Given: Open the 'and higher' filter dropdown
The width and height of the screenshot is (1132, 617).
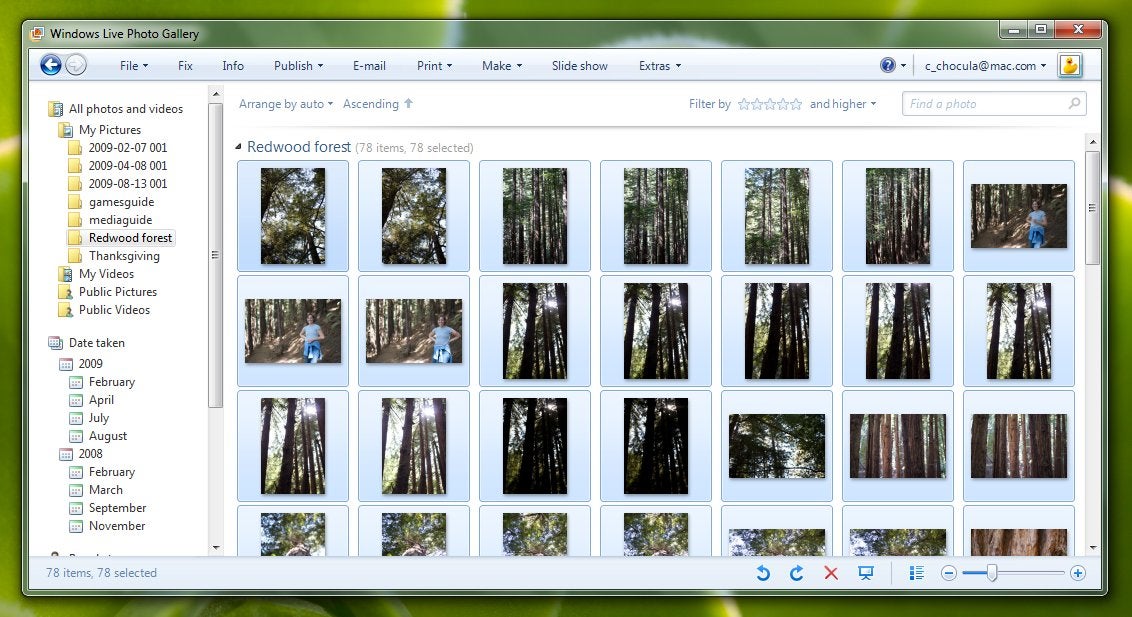Looking at the screenshot, I should tap(843, 104).
